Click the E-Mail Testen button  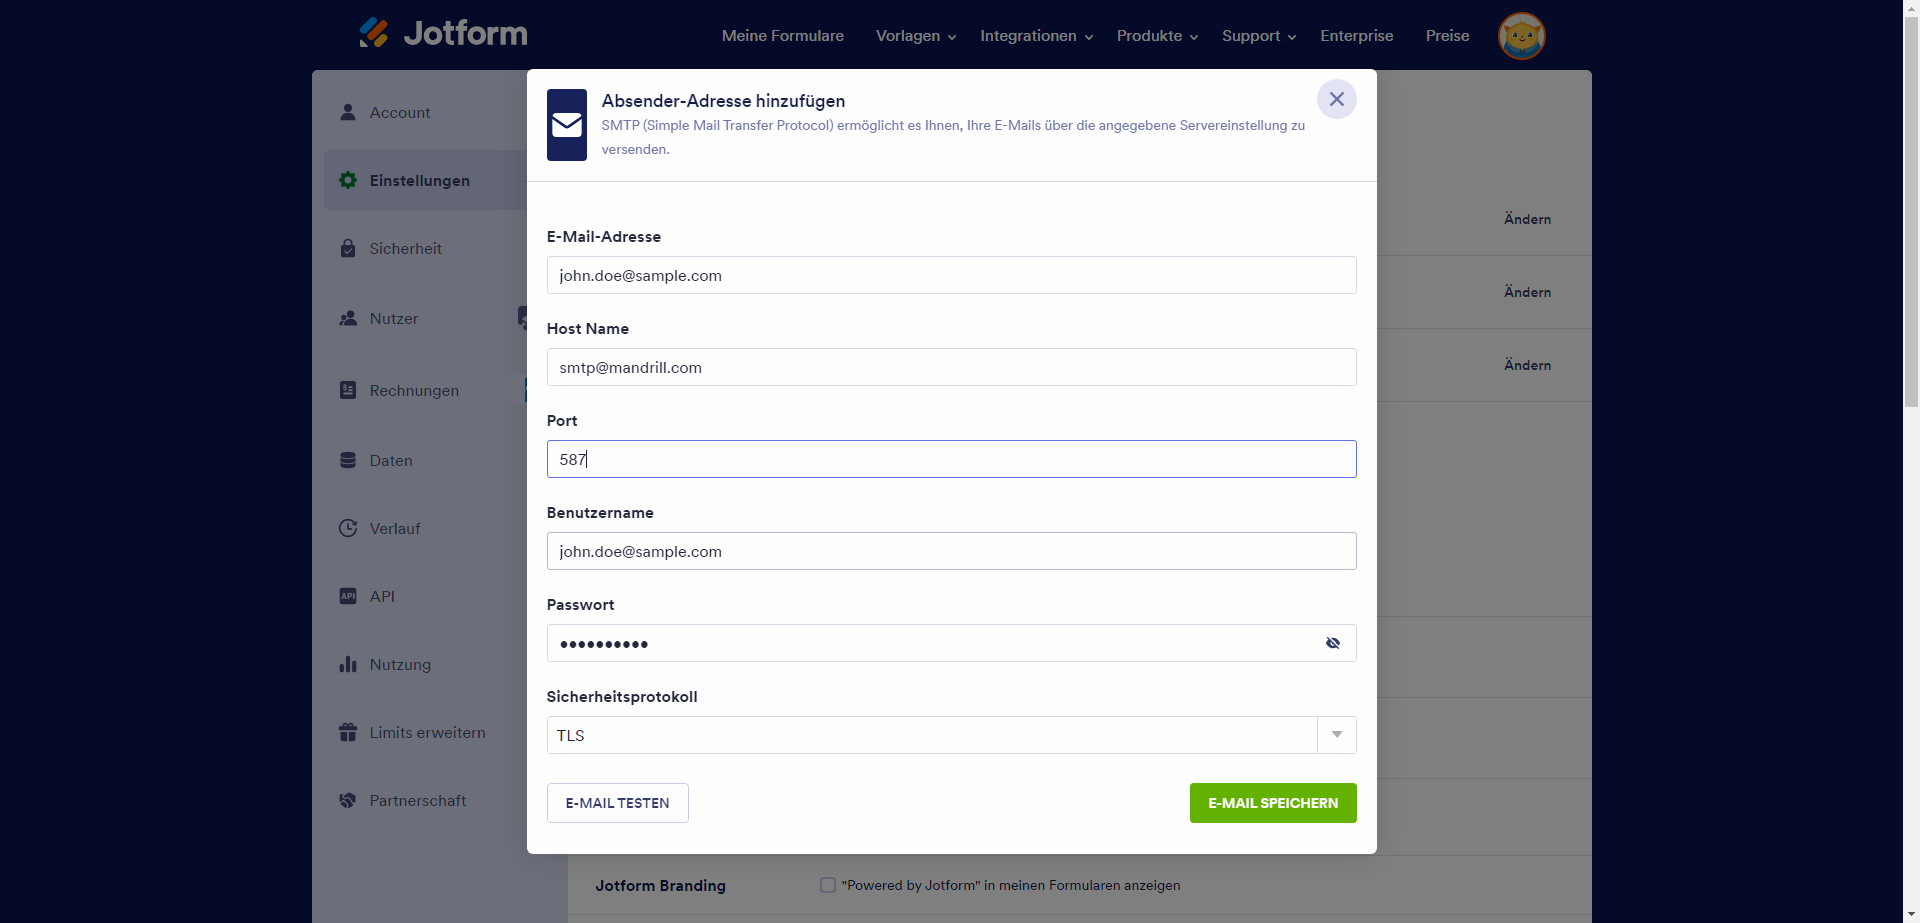pyautogui.click(x=617, y=803)
